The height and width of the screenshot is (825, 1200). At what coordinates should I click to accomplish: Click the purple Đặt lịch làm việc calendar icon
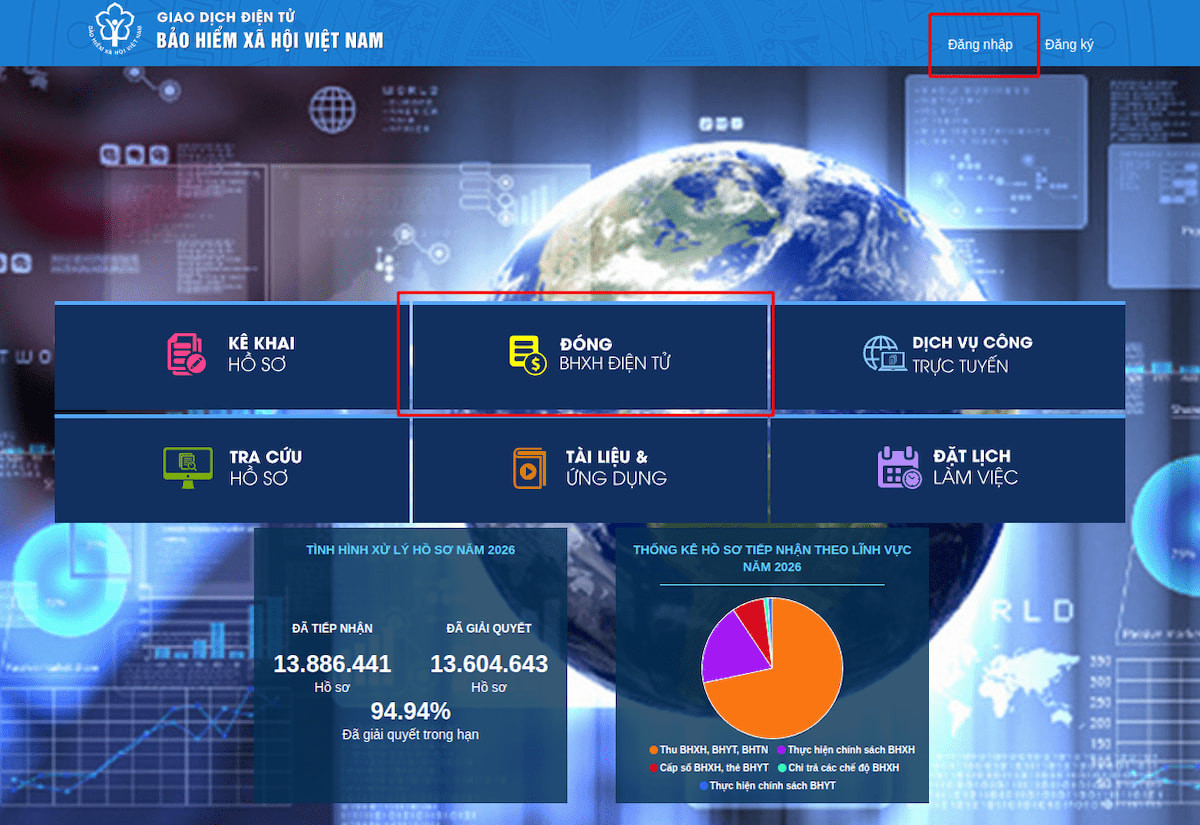899,467
